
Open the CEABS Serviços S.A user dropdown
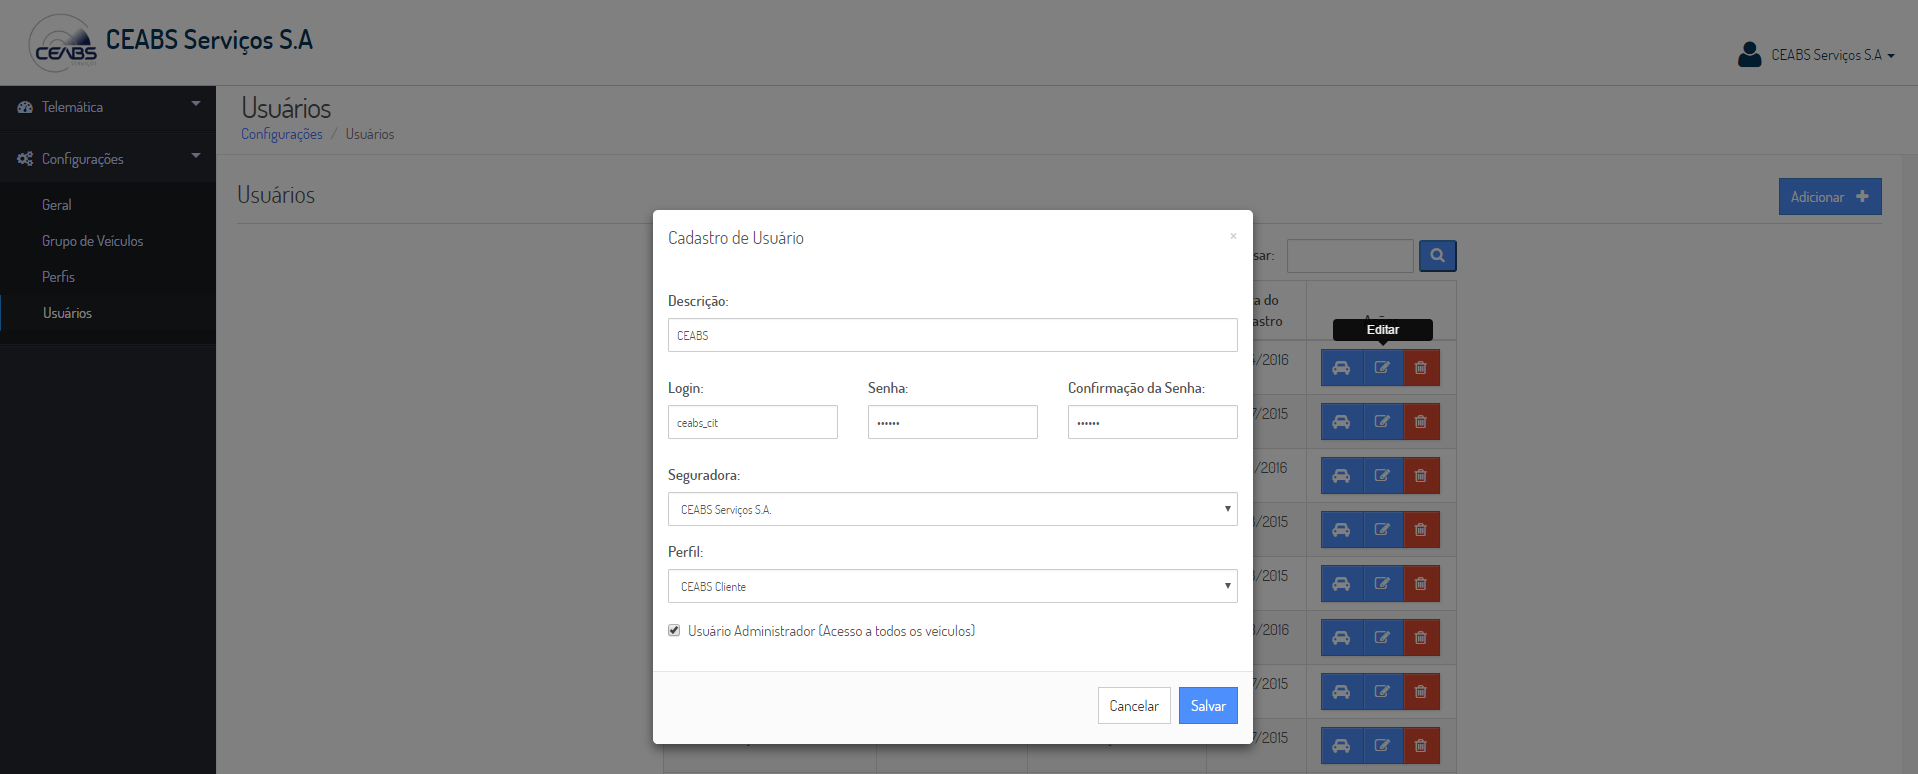(1832, 55)
